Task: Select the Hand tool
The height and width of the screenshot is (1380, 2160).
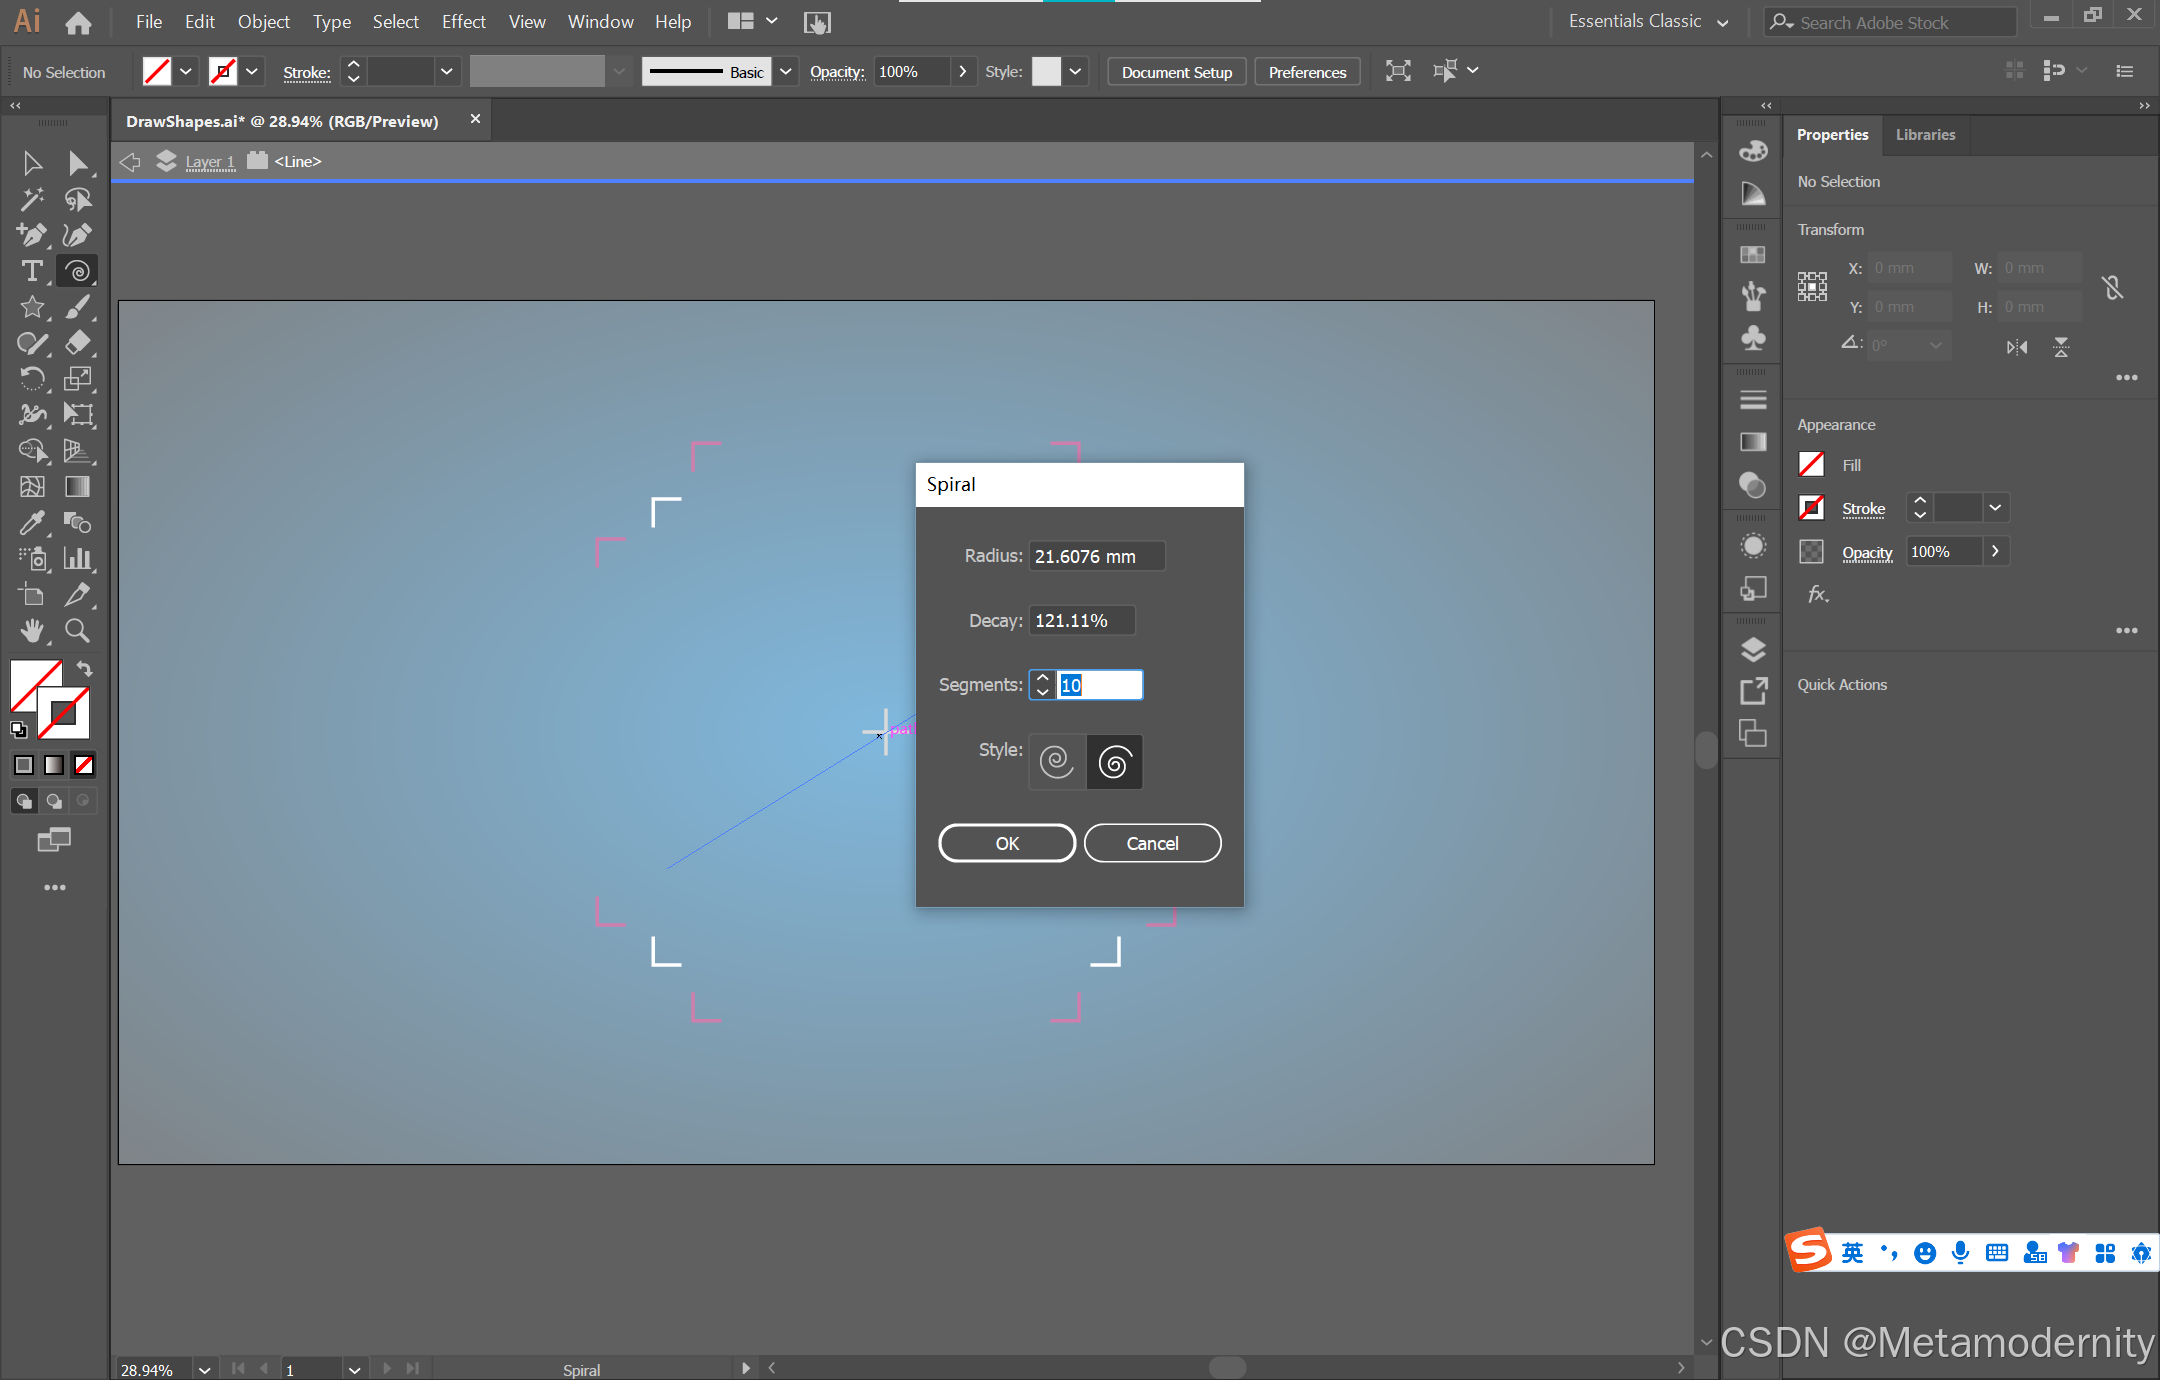Action: [32, 630]
